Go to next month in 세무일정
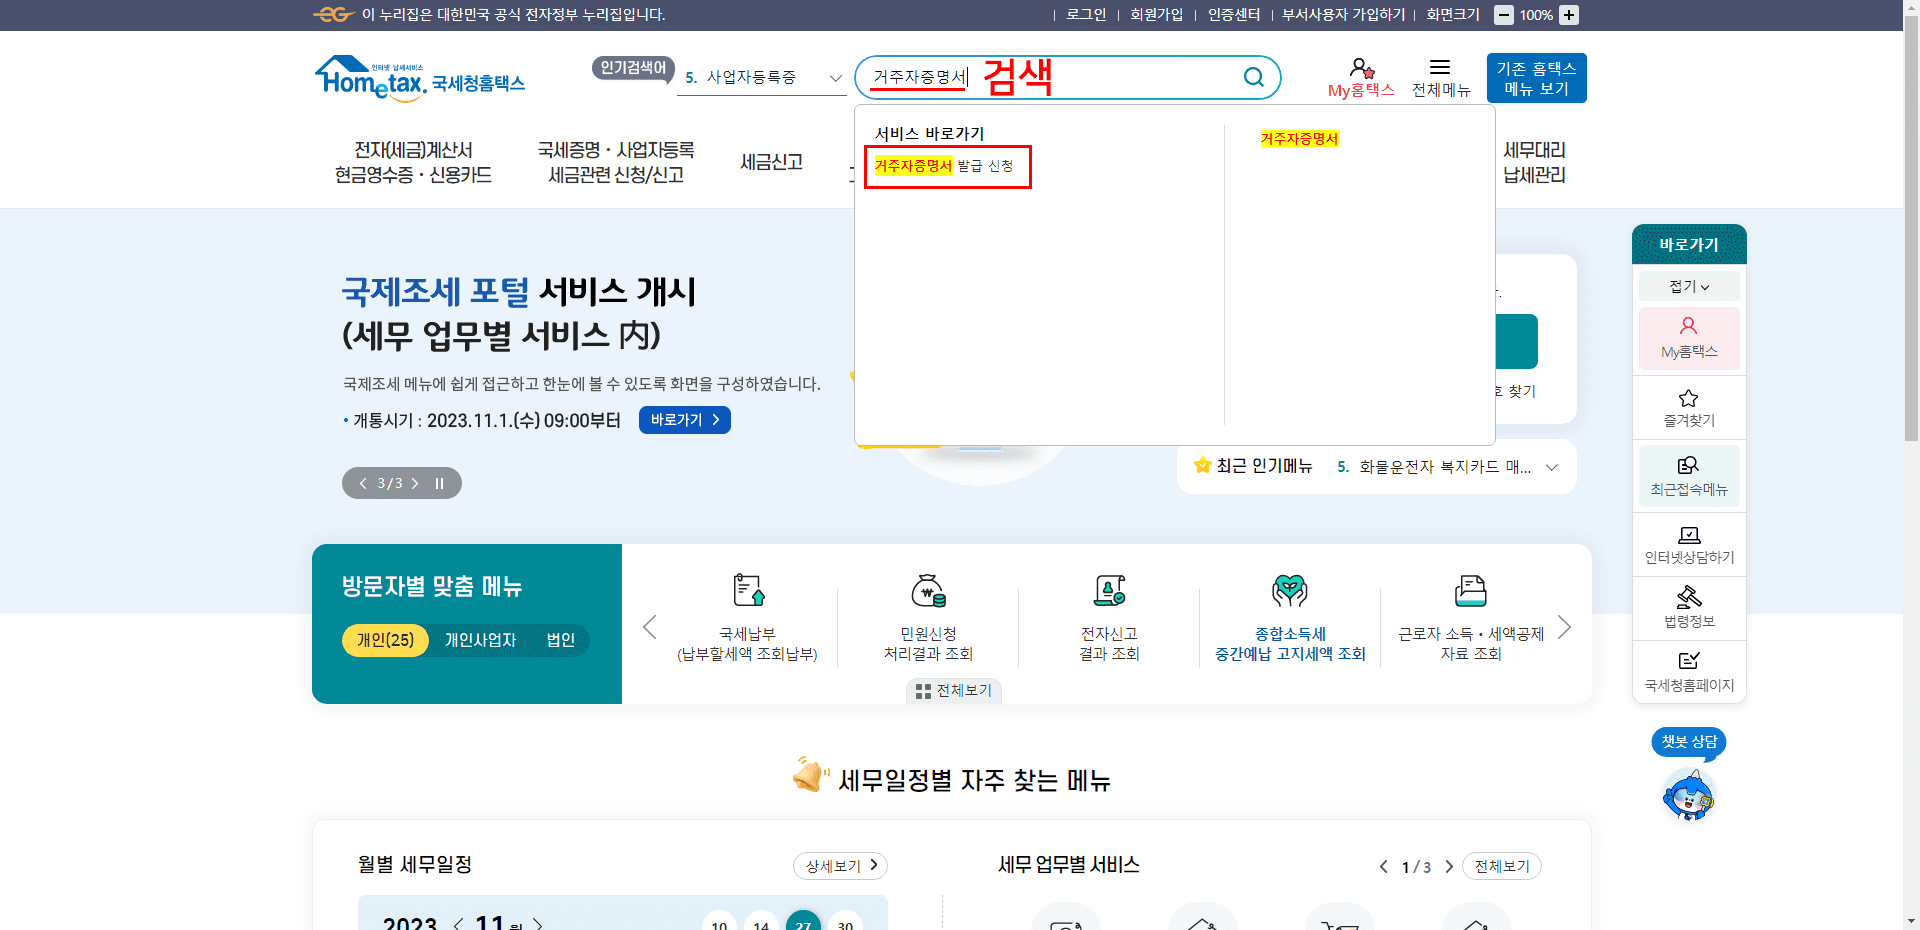The image size is (1920, 930). [x=538, y=924]
